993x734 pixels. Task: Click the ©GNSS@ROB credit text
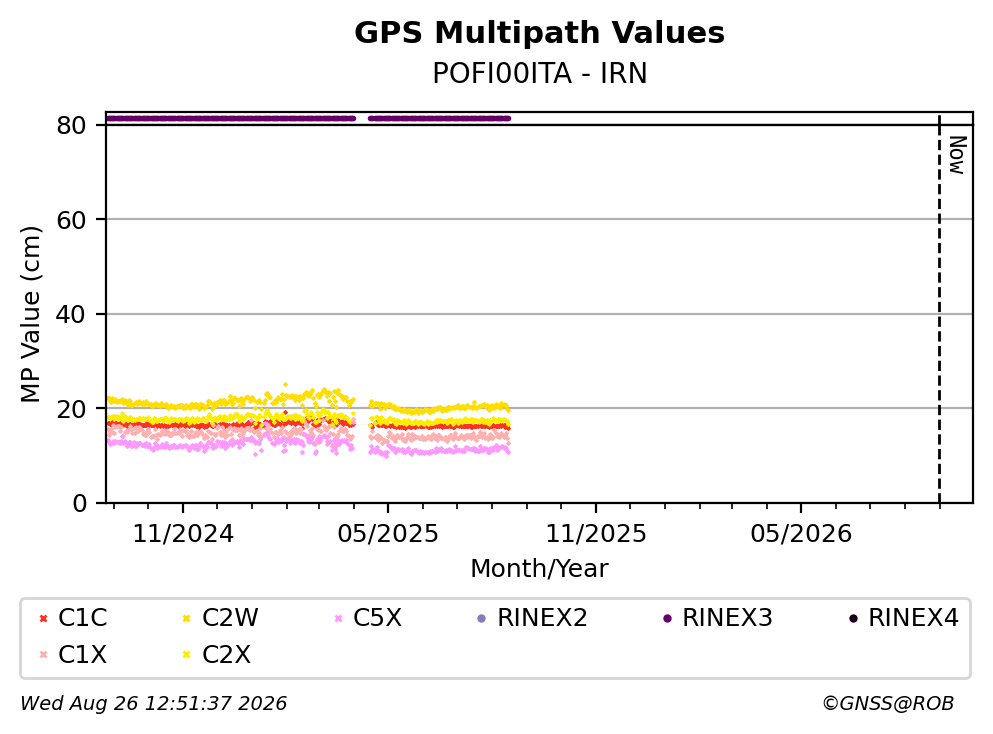click(x=888, y=704)
